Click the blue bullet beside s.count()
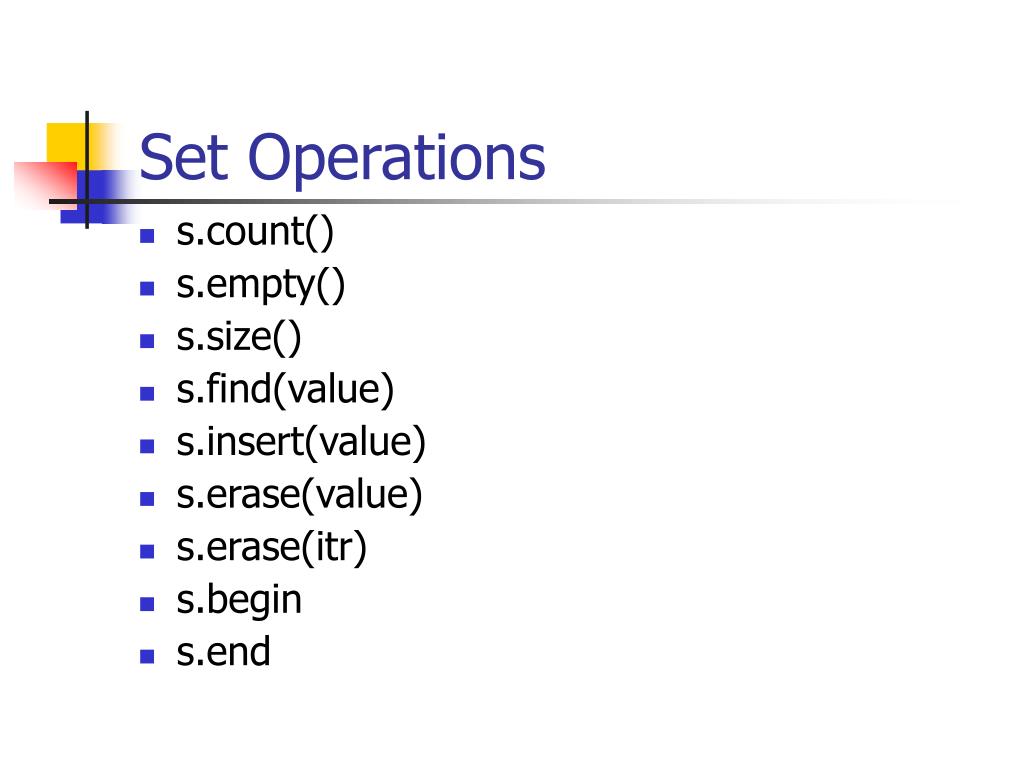Viewport: 1024px width, 768px height. tap(147, 236)
